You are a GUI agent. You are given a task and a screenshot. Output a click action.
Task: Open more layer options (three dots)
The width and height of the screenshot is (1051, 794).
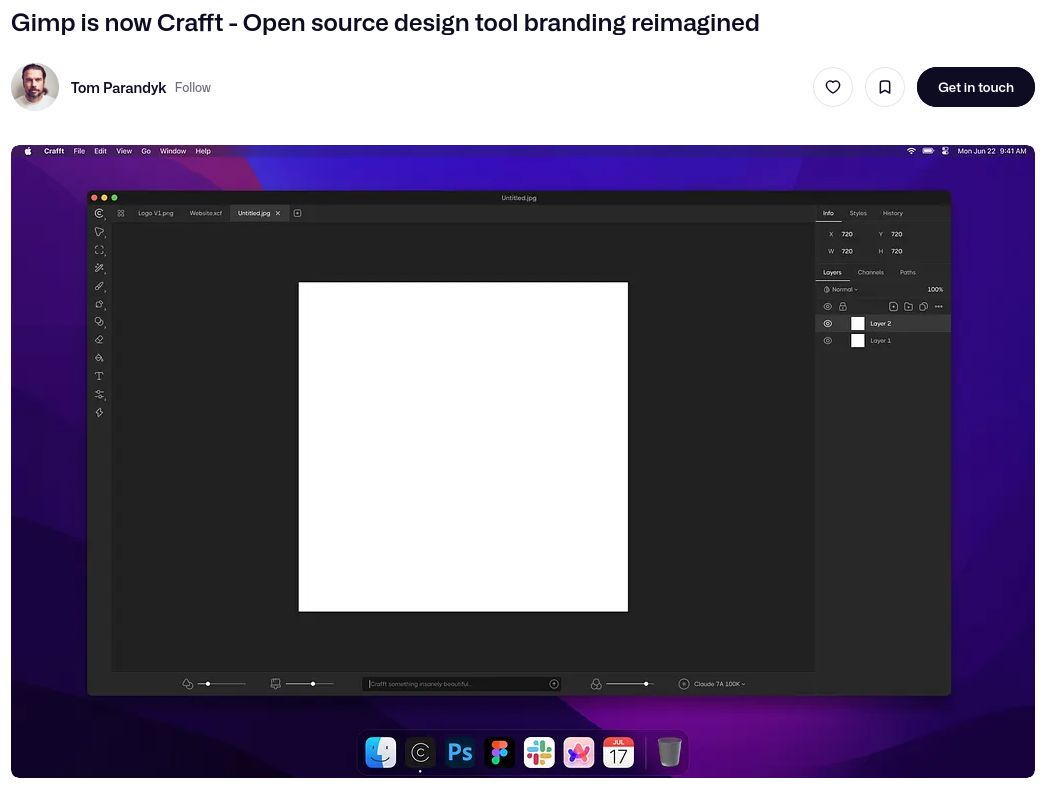pos(938,306)
